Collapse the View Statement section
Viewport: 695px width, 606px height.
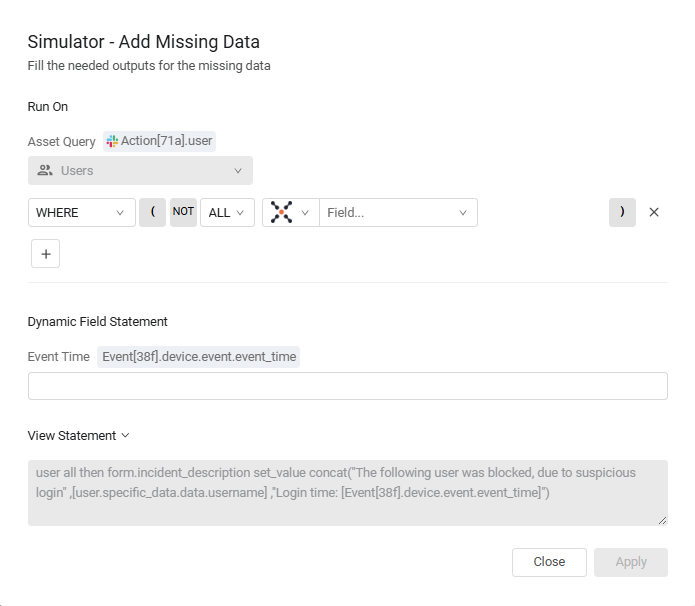pos(78,436)
